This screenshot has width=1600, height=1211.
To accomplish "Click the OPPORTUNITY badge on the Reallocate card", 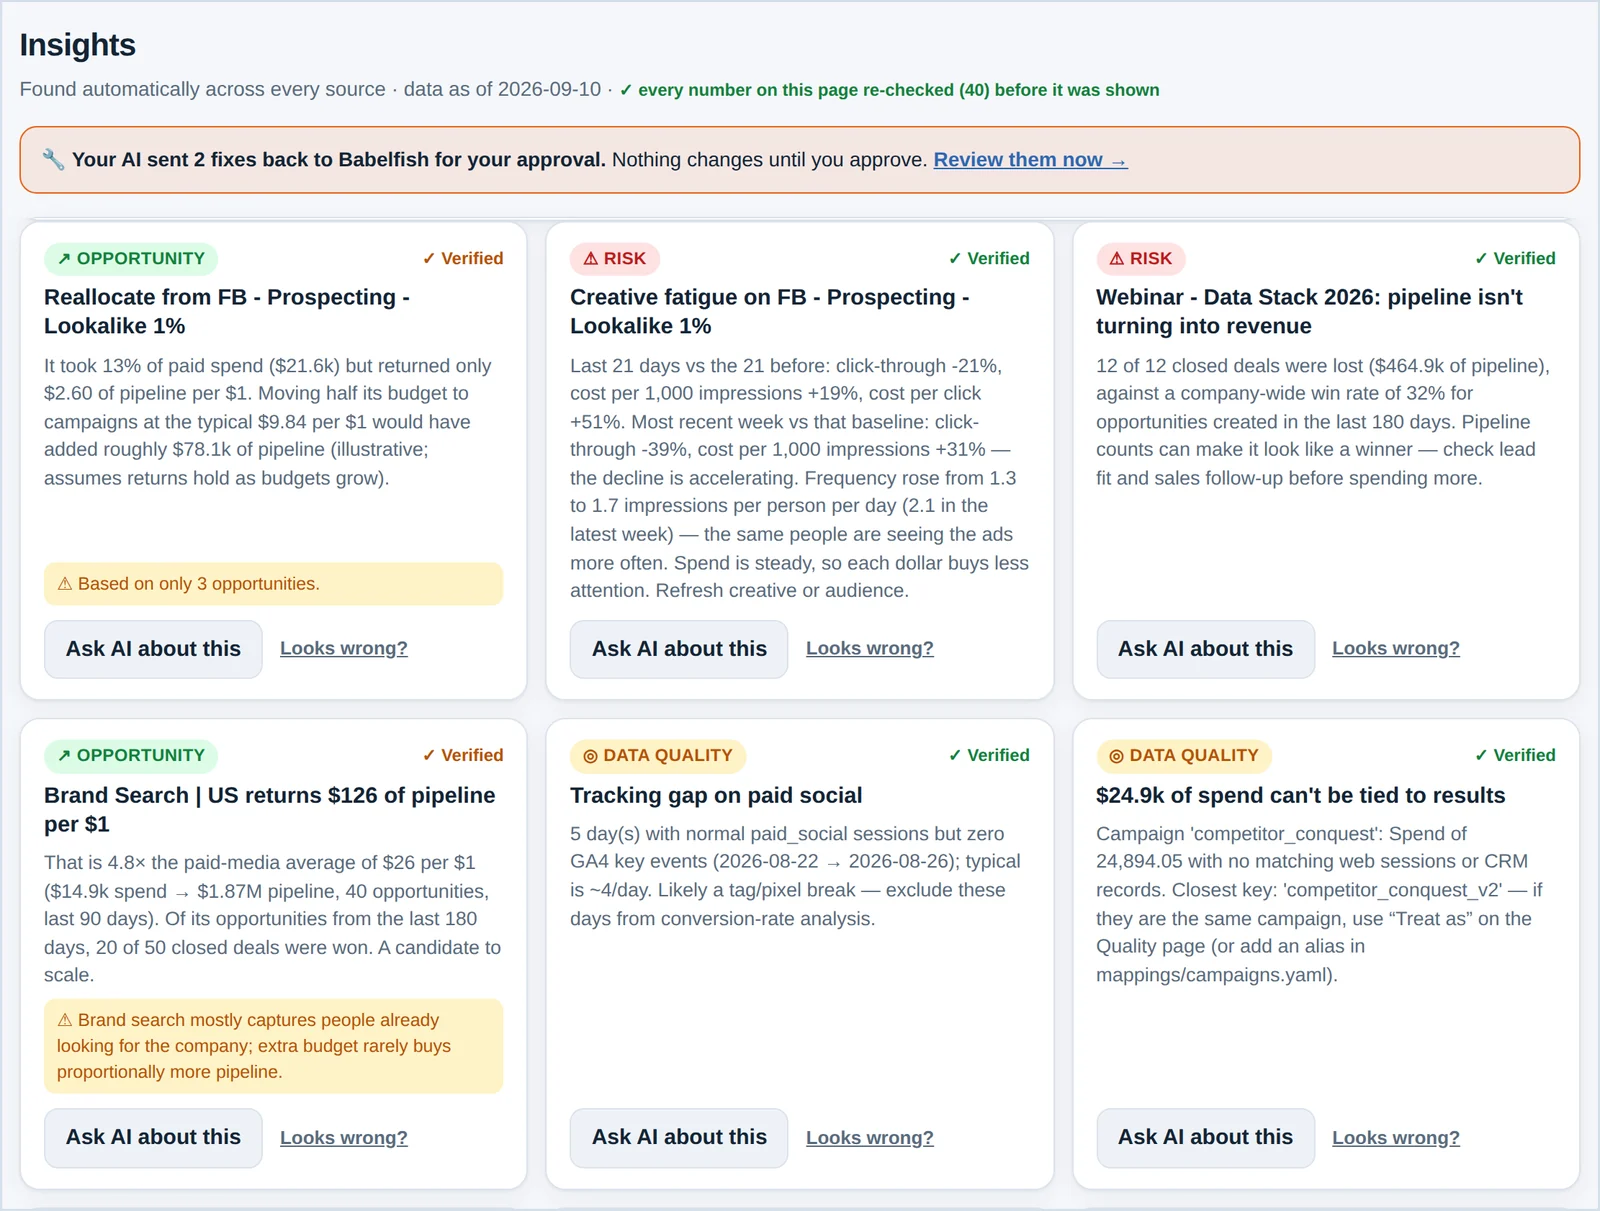I will click(131, 258).
